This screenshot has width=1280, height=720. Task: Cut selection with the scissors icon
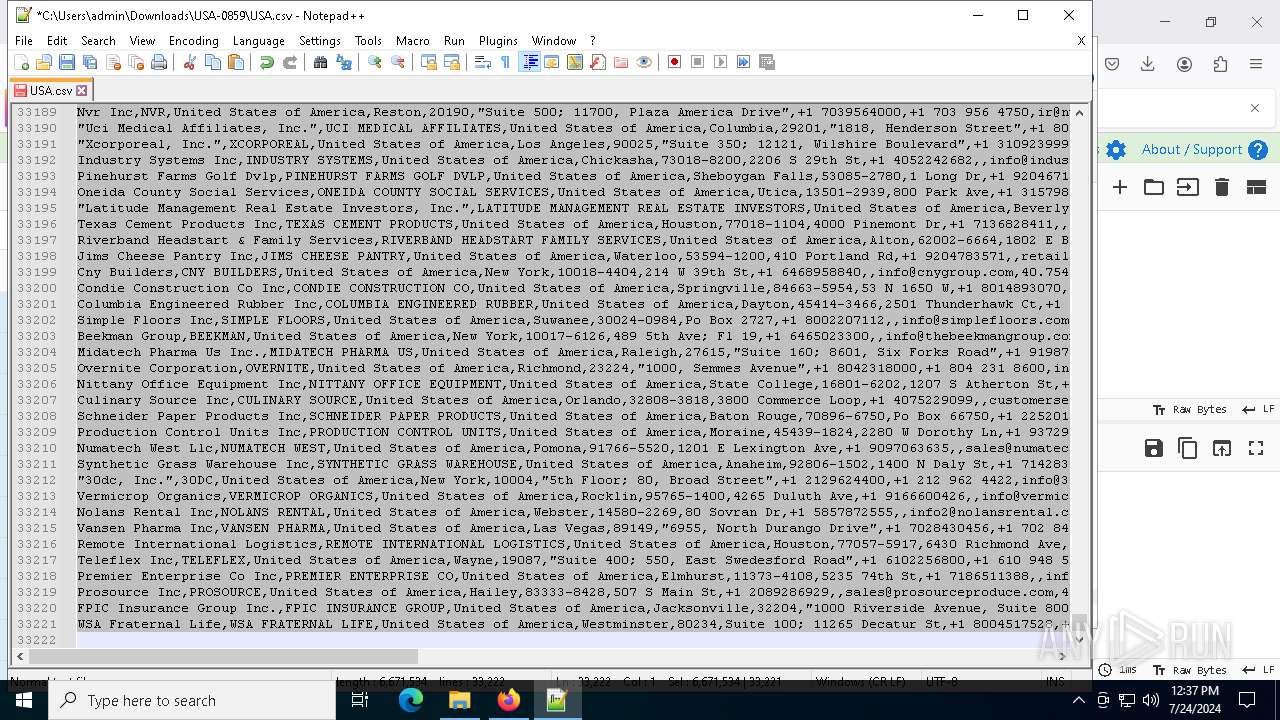coord(189,62)
